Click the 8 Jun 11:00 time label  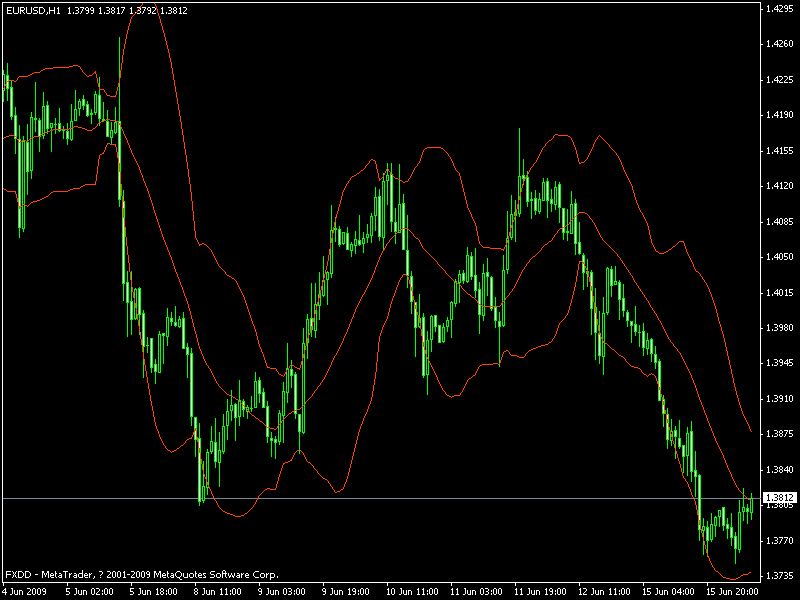218,592
